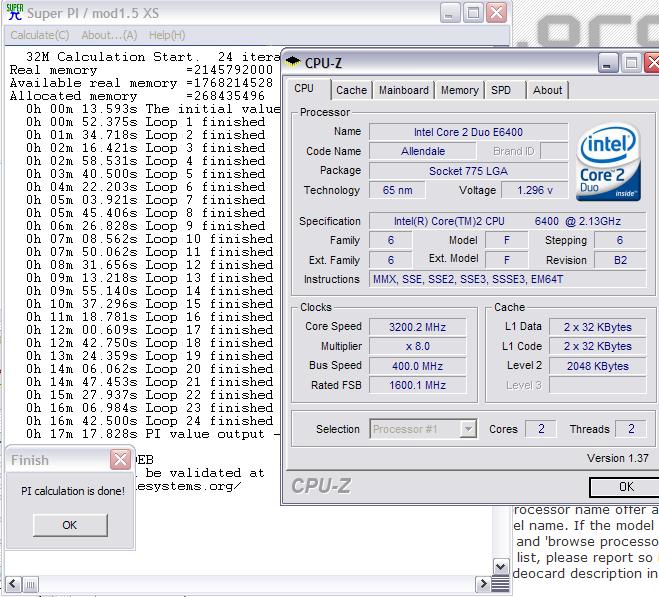Minimize the Super PI window
This screenshot has width=659, height=597.
[450, 13]
